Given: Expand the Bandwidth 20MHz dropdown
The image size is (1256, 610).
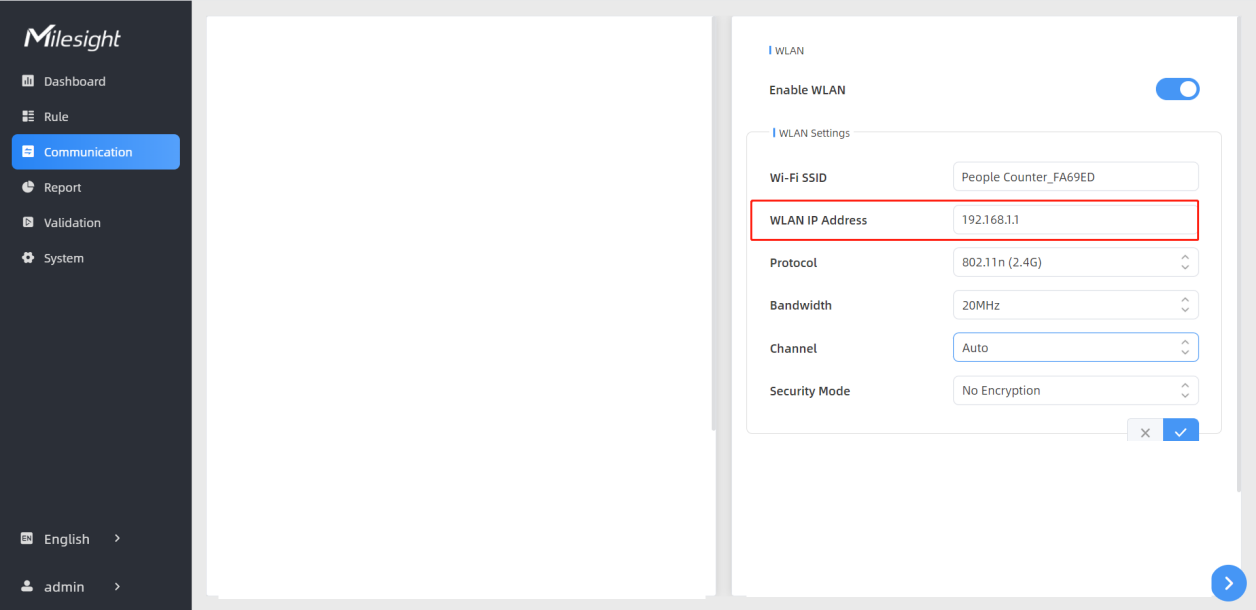Looking at the screenshot, I should [x=1075, y=305].
